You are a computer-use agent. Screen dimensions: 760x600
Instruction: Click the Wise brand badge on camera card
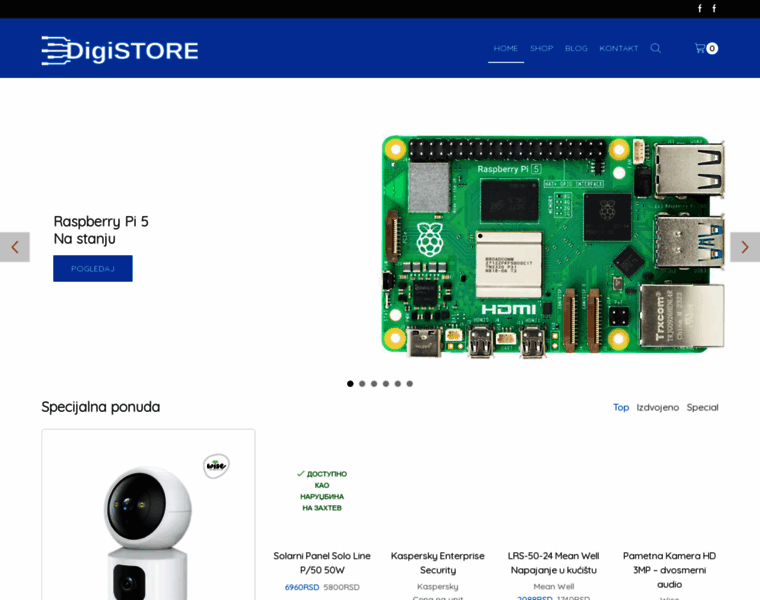pyautogui.click(x=216, y=466)
